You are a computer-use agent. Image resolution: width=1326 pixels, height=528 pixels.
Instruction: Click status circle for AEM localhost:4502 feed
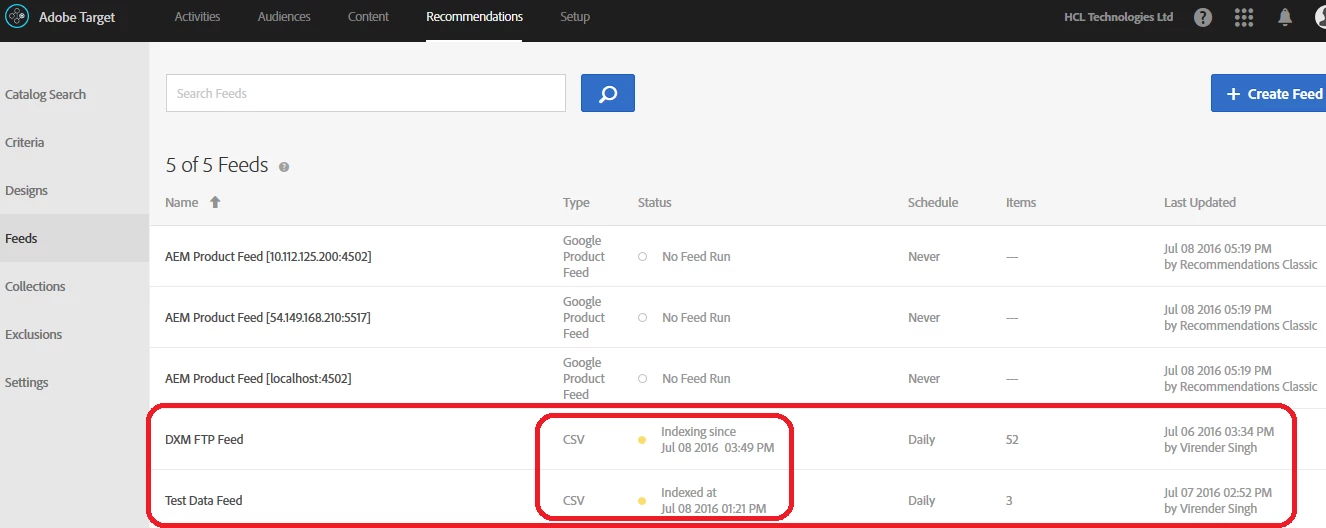click(642, 379)
